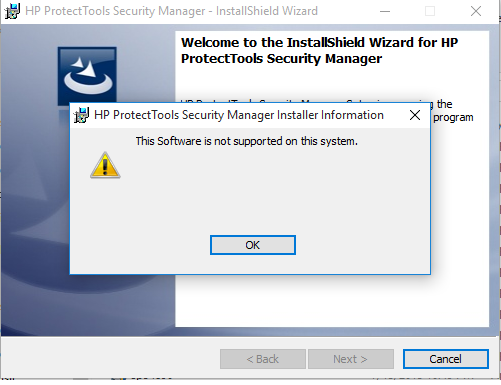Minimize the InstallShield Wizard window
Screen dimensions: 501x385
[x=385, y=11]
